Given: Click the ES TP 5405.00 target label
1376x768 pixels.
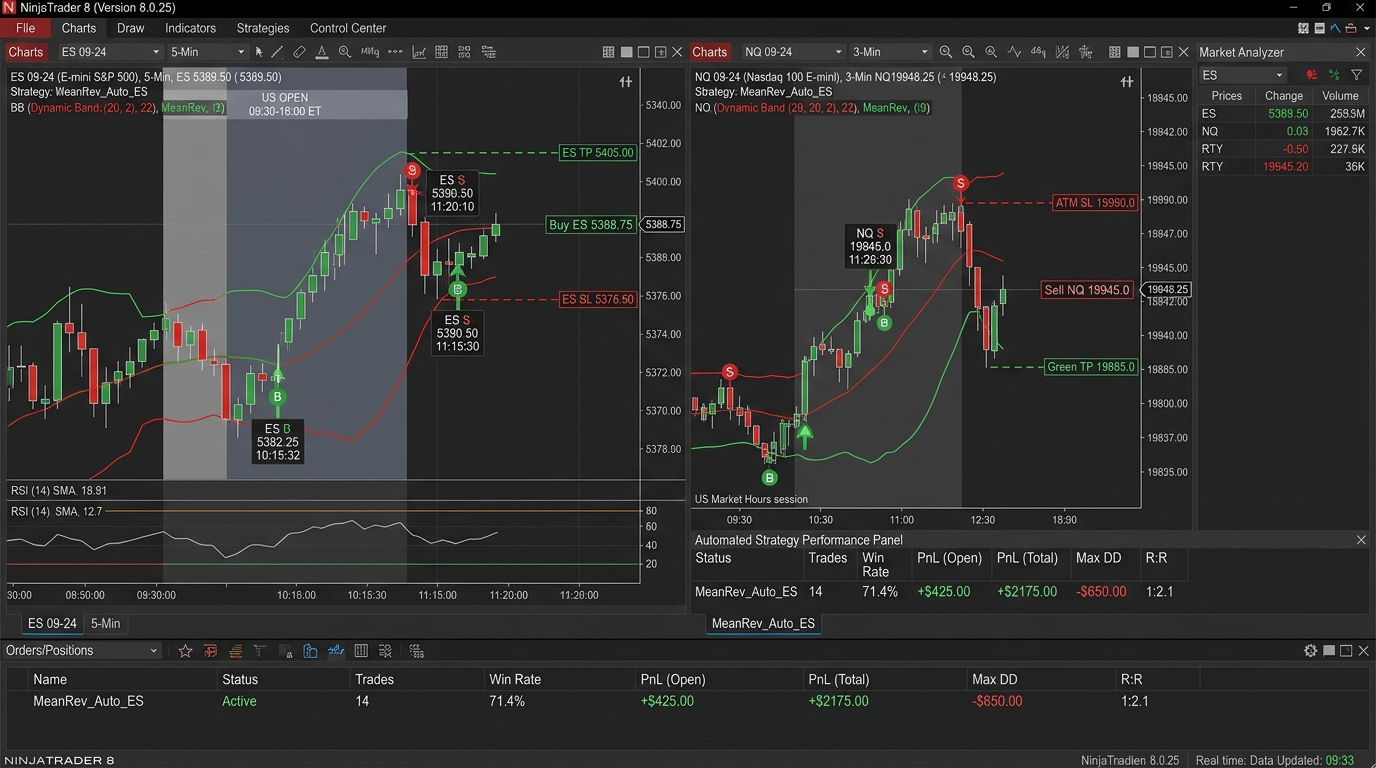Looking at the screenshot, I should (x=598, y=153).
